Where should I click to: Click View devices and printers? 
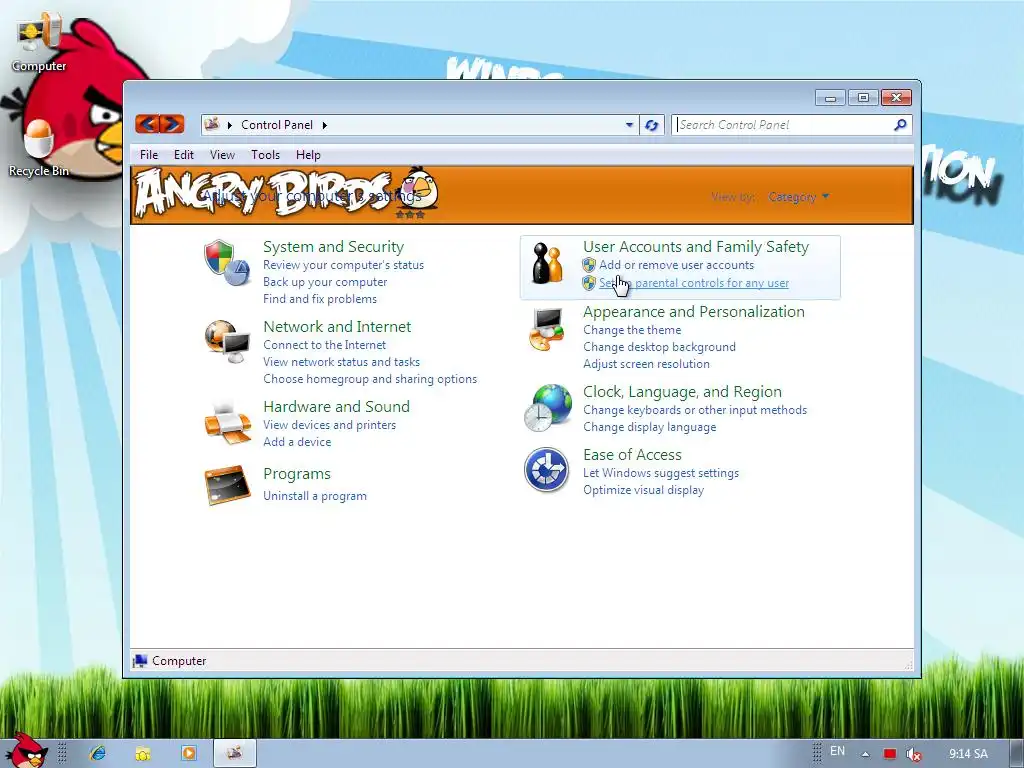[330, 424]
